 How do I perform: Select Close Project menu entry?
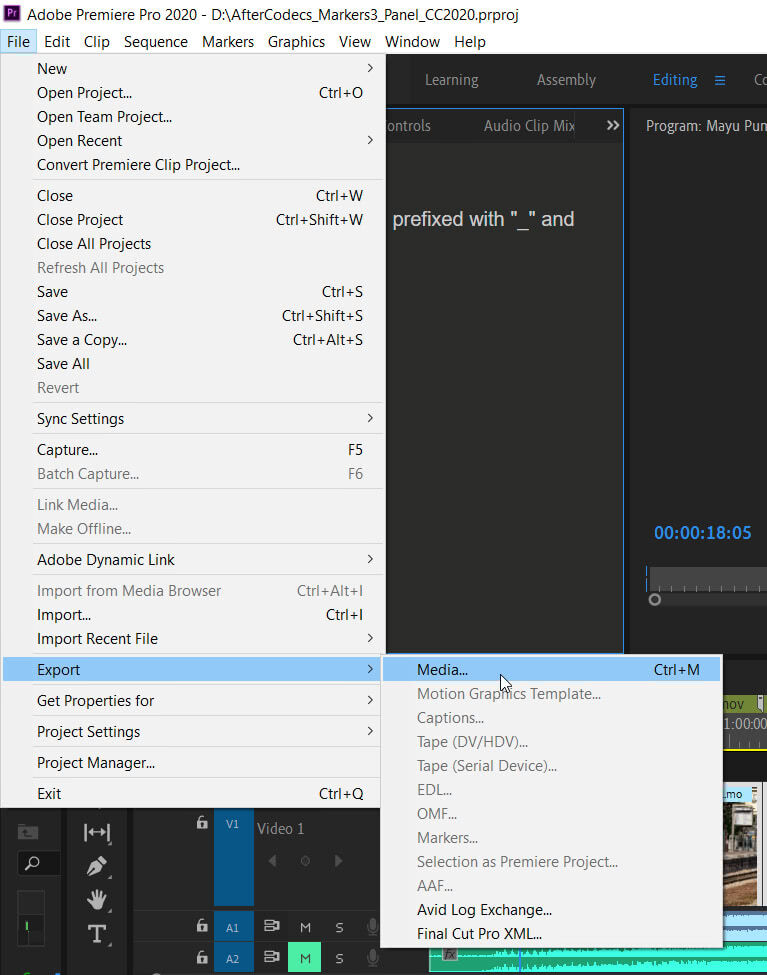pos(193,219)
